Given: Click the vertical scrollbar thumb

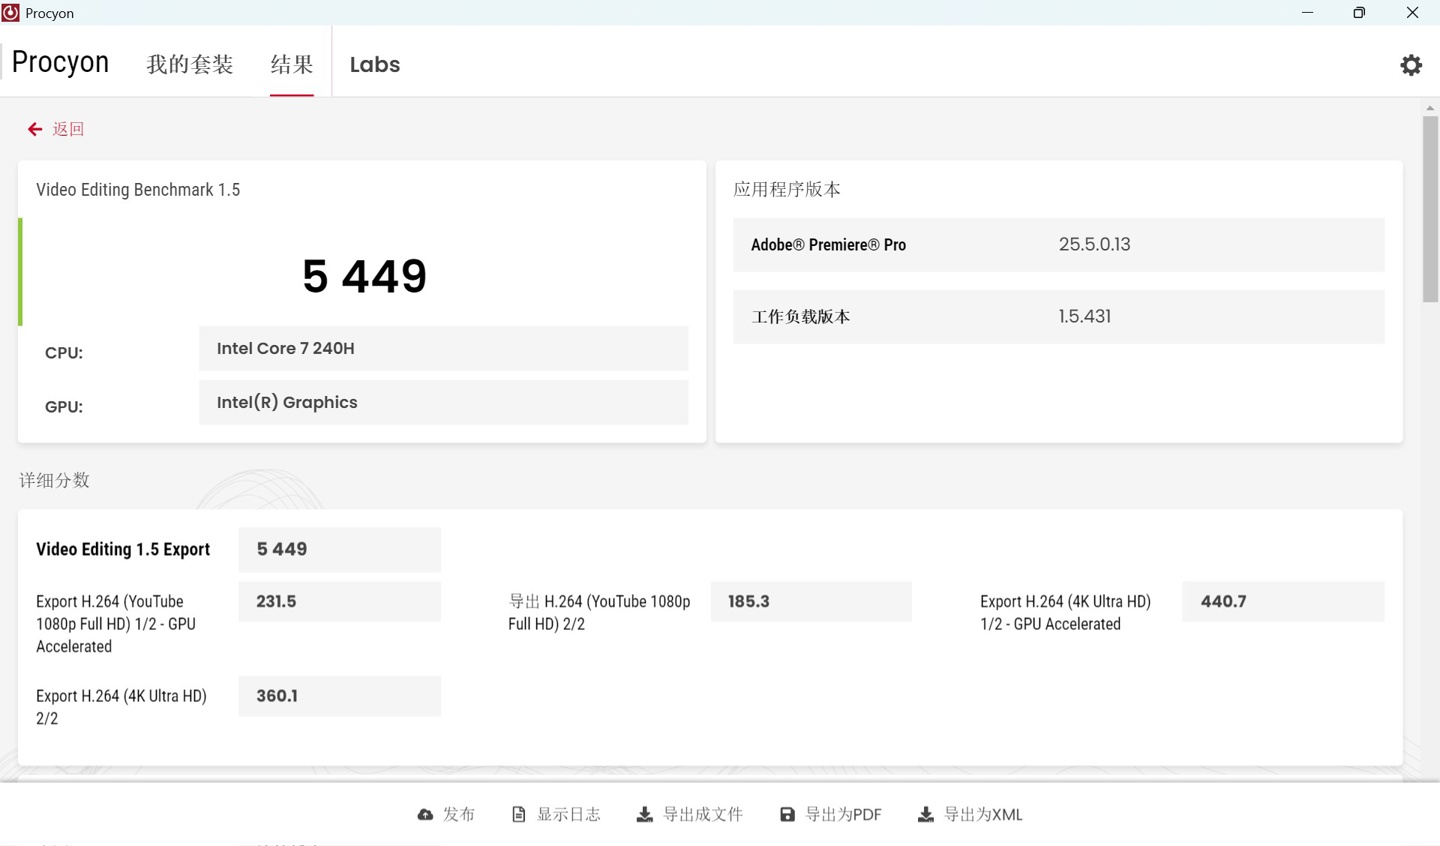Looking at the screenshot, I should [x=1430, y=208].
